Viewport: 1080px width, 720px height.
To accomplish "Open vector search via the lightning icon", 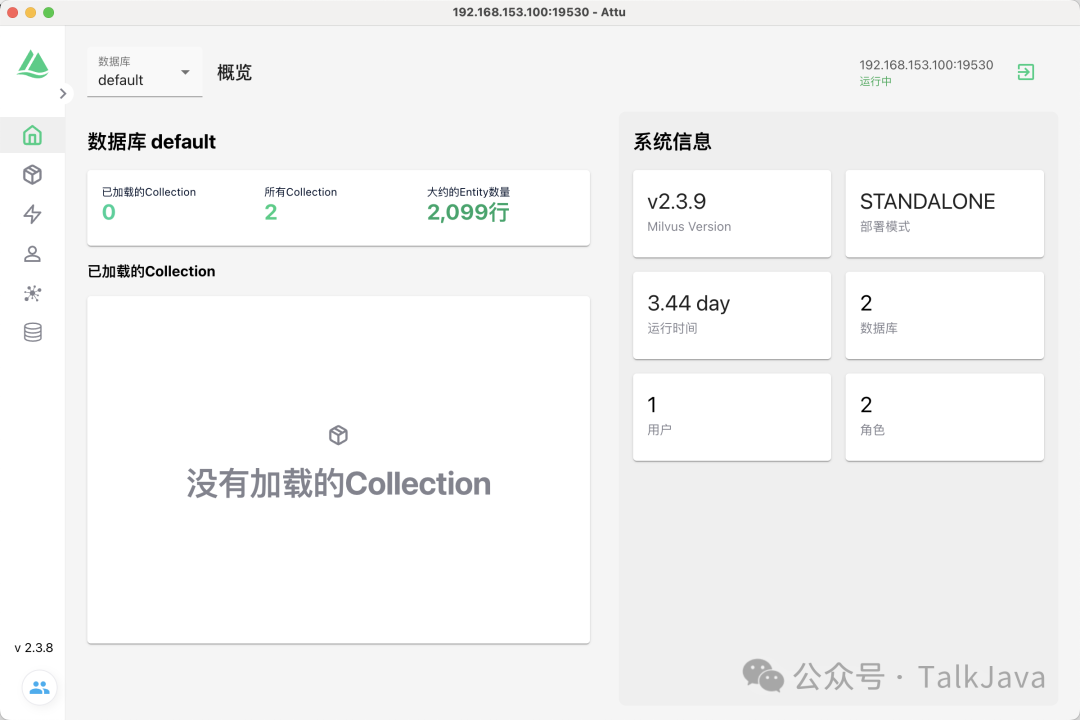I will [32, 214].
